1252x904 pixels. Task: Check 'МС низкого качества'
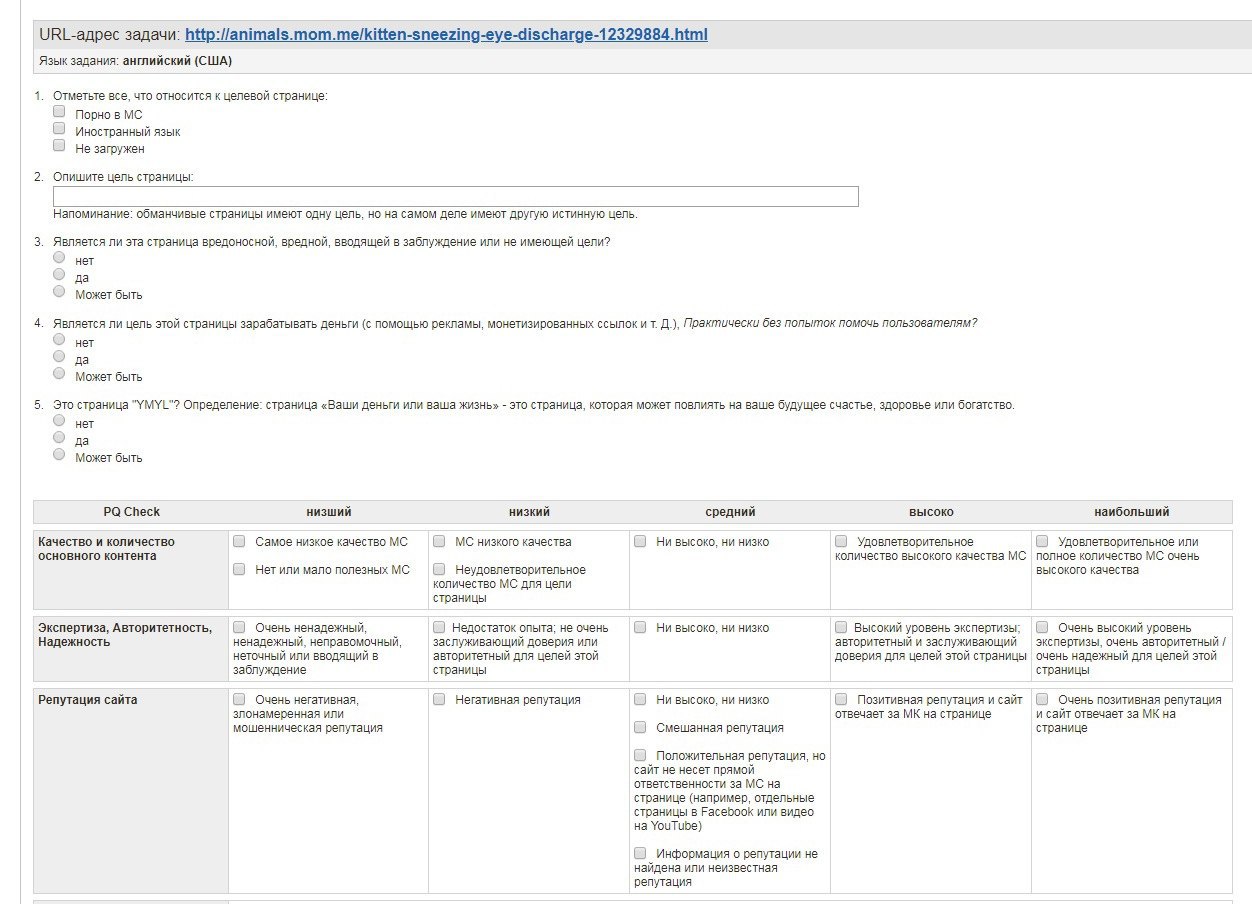439,541
